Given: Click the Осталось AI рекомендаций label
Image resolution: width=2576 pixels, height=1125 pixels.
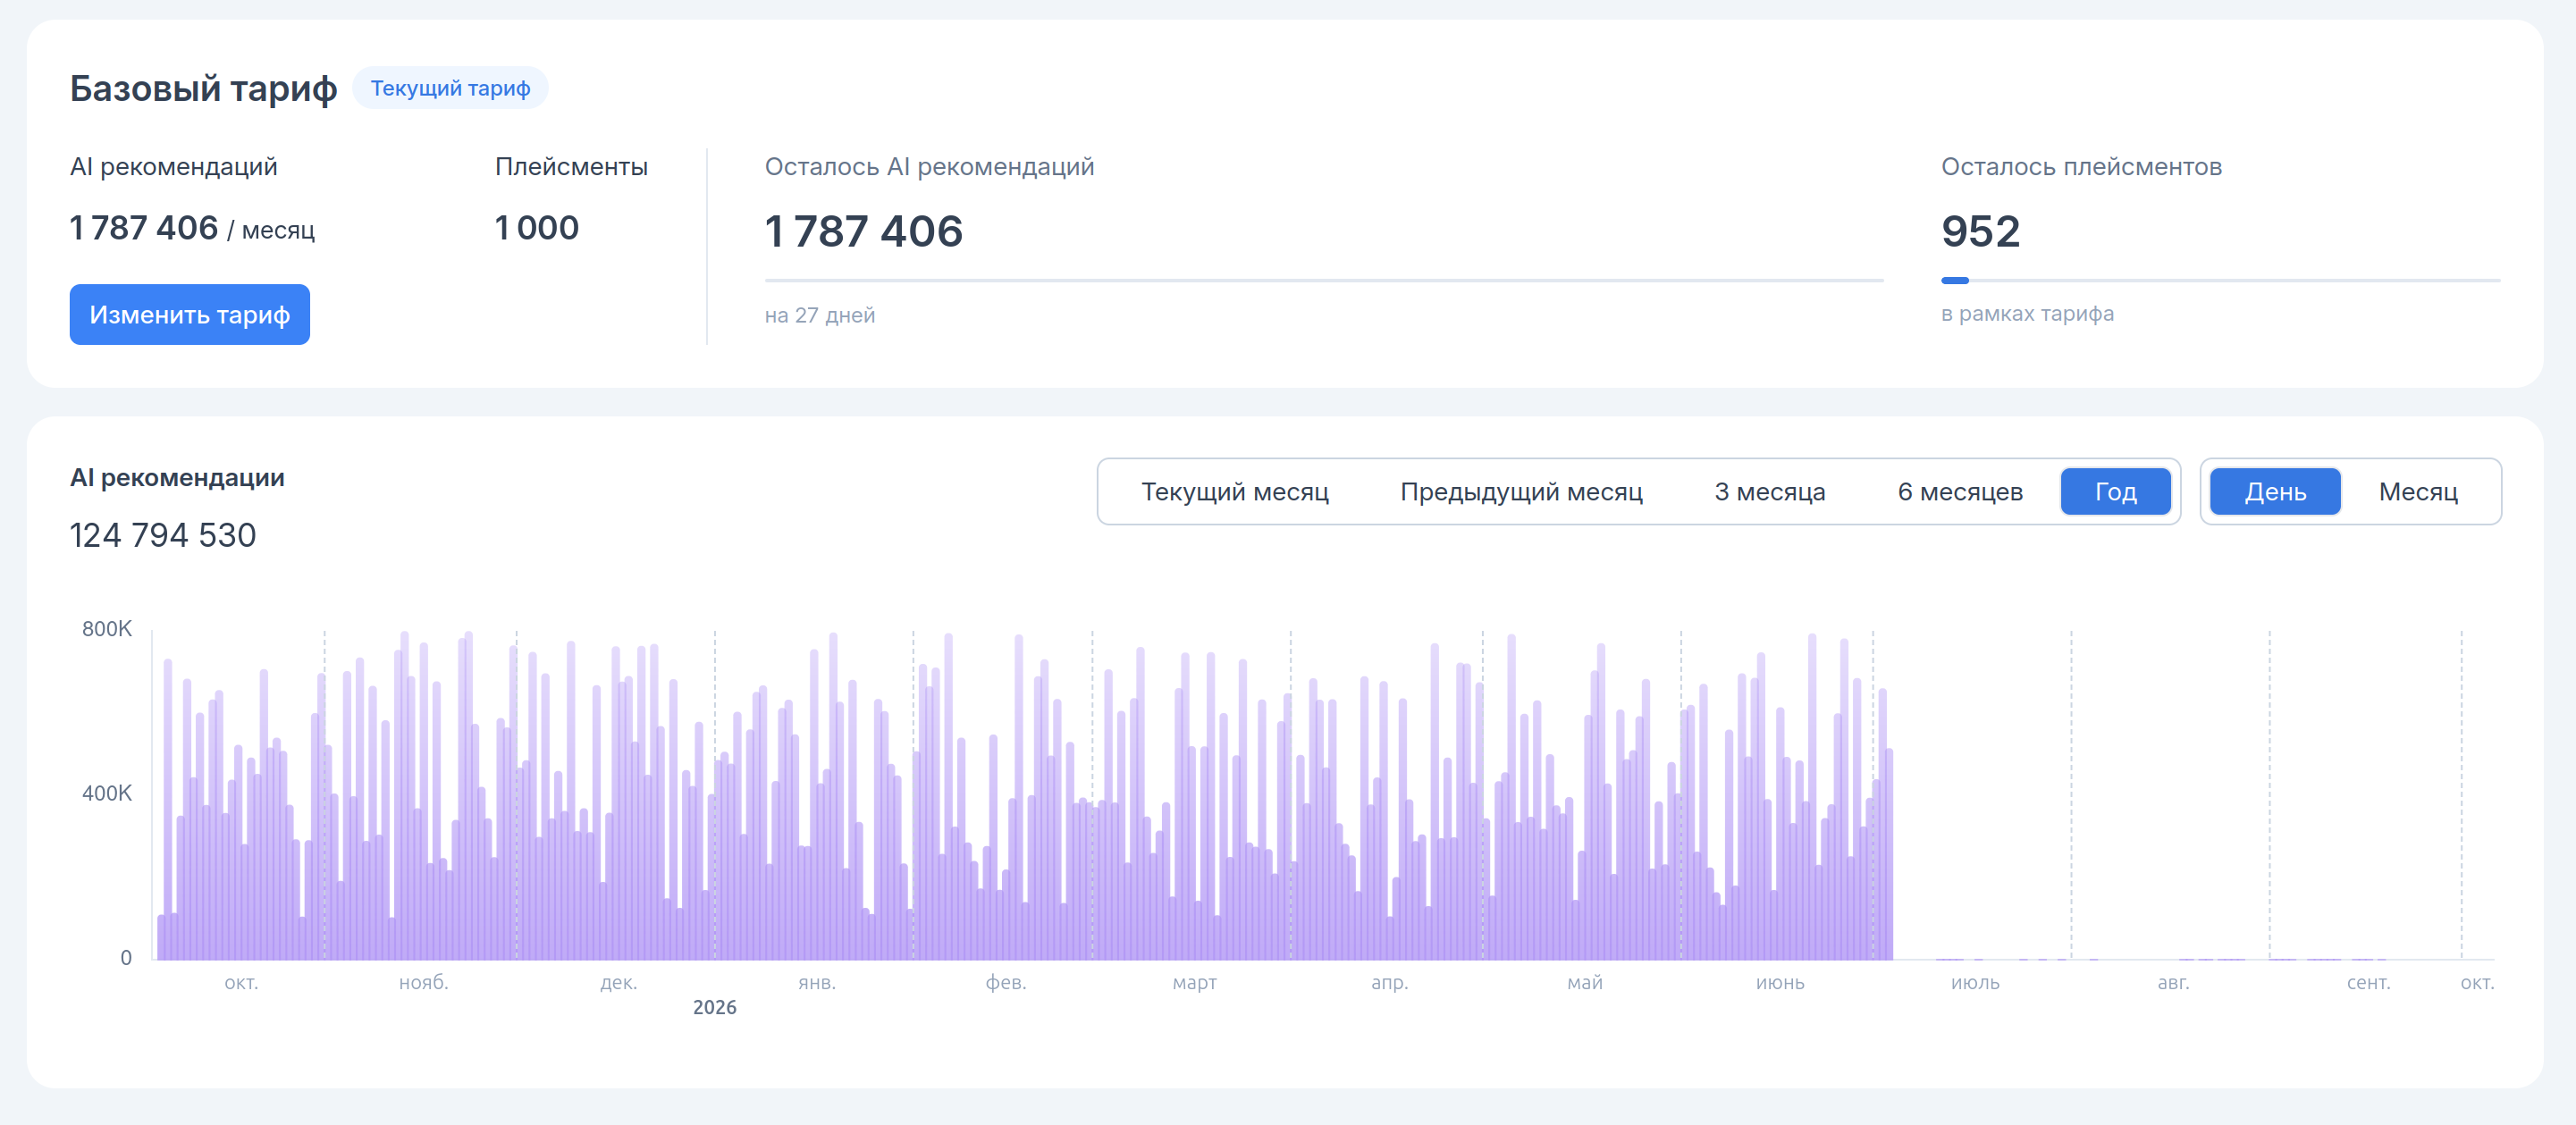Looking at the screenshot, I should tap(929, 167).
